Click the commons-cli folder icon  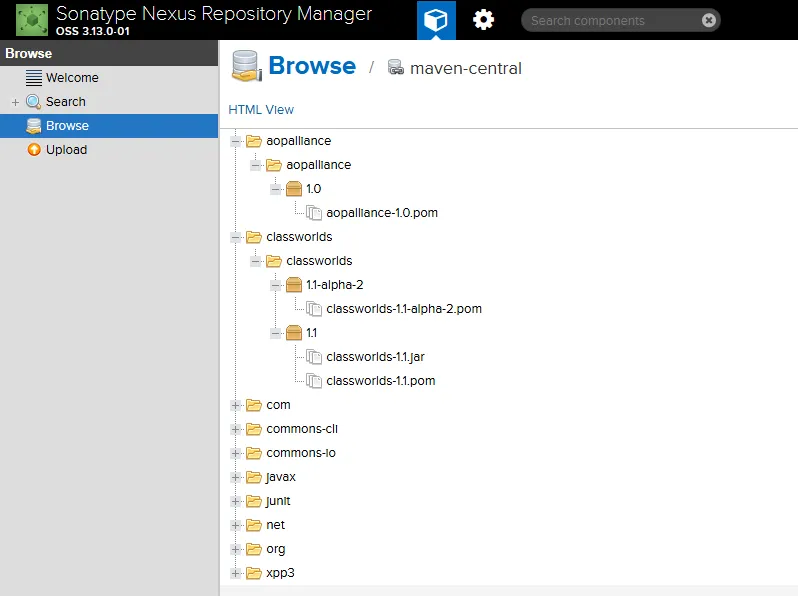pyautogui.click(x=253, y=429)
